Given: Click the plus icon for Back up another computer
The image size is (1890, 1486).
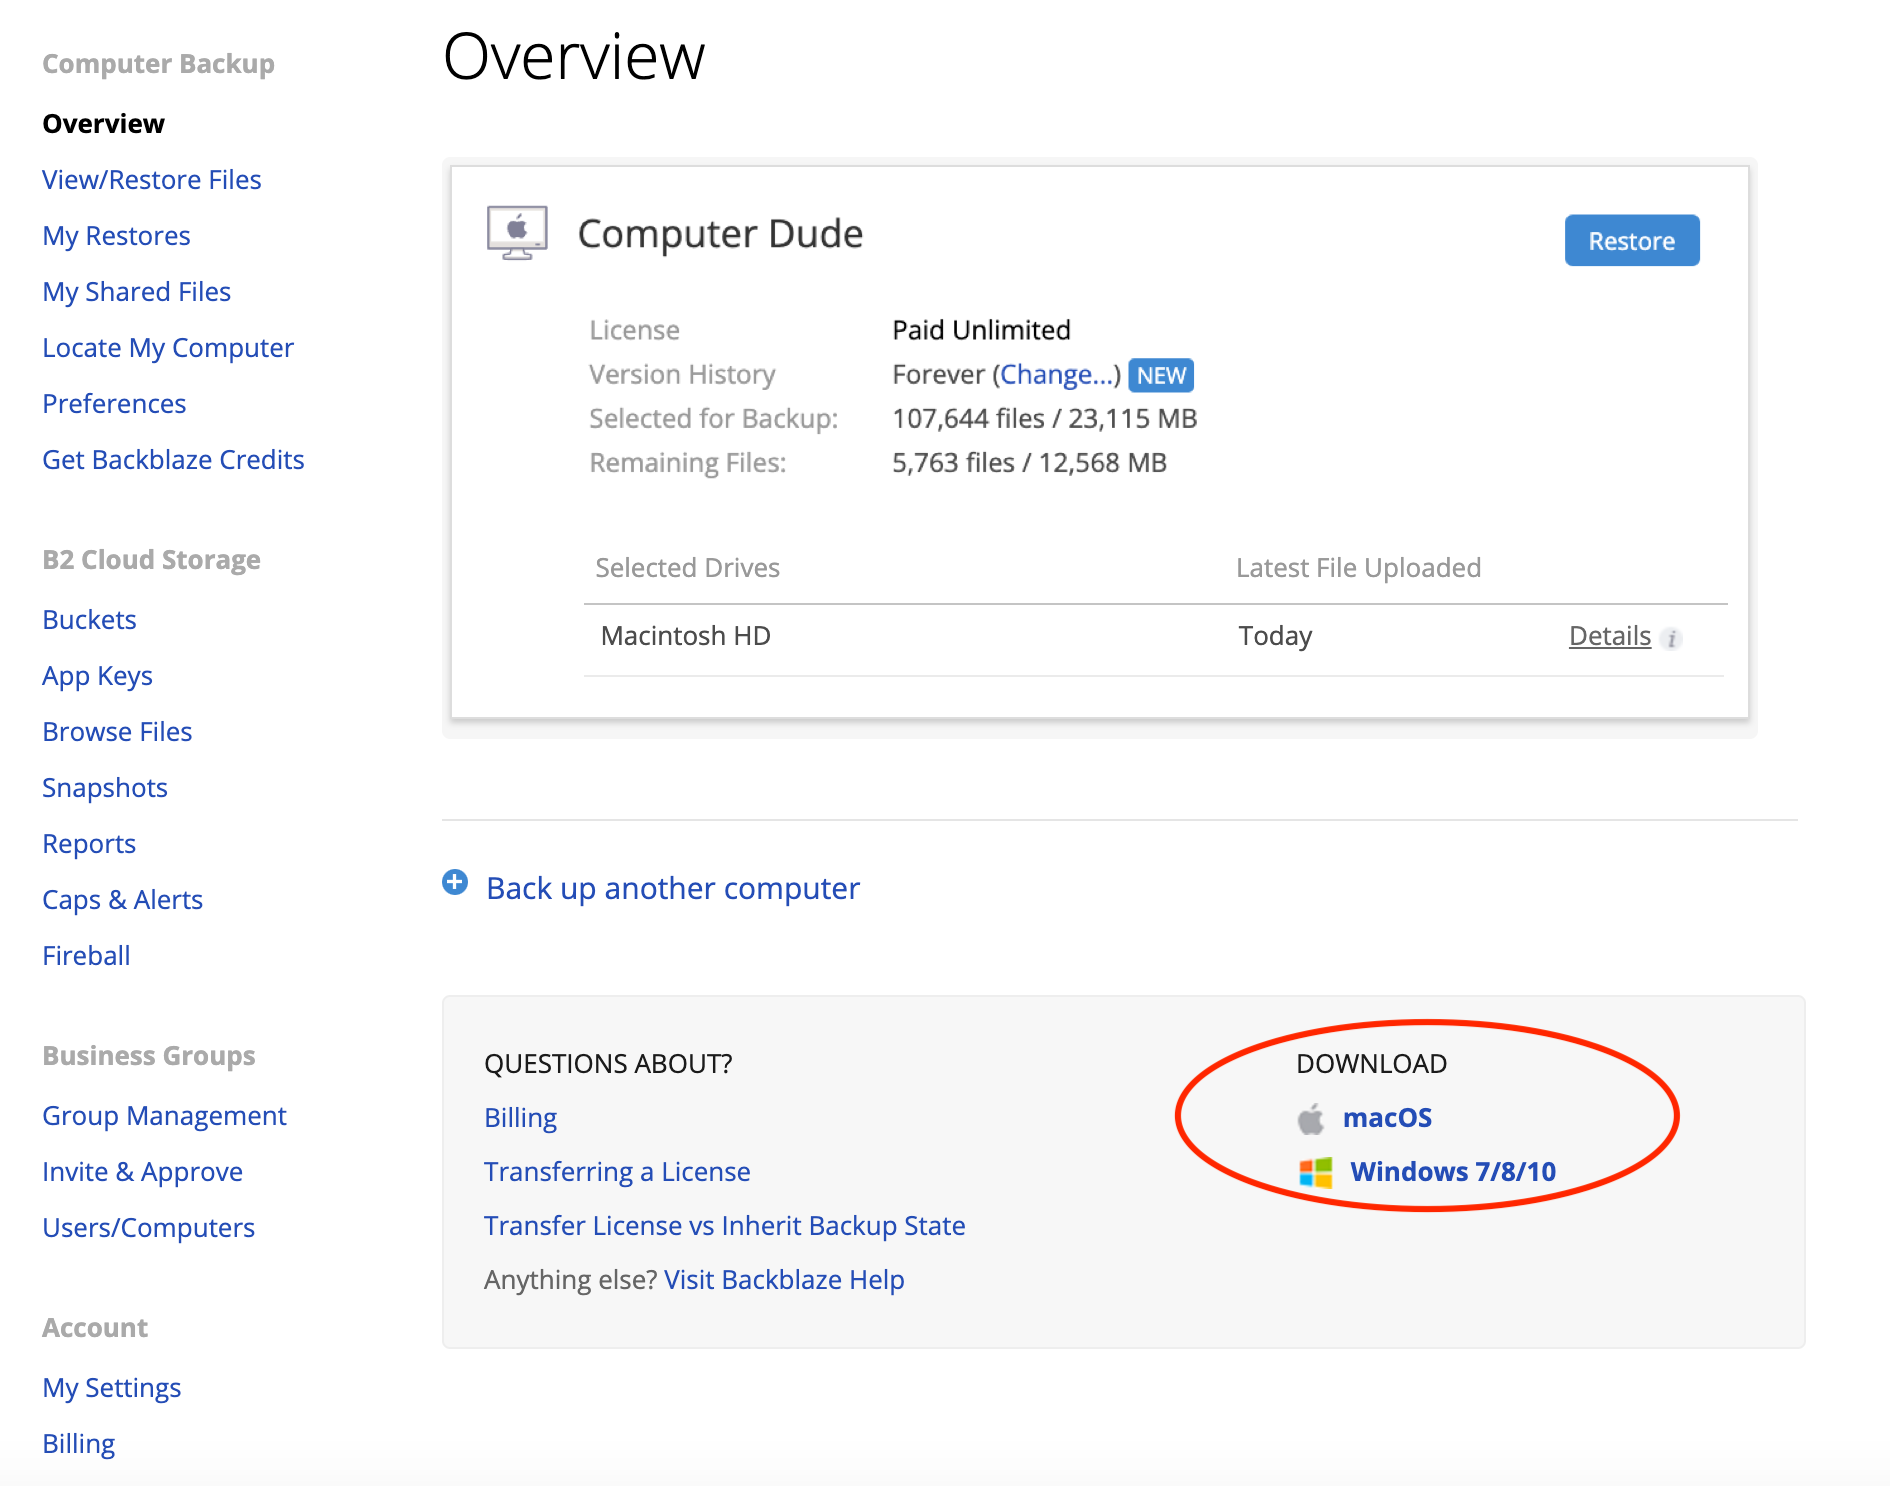Looking at the screenshot, I should [455, 882].
